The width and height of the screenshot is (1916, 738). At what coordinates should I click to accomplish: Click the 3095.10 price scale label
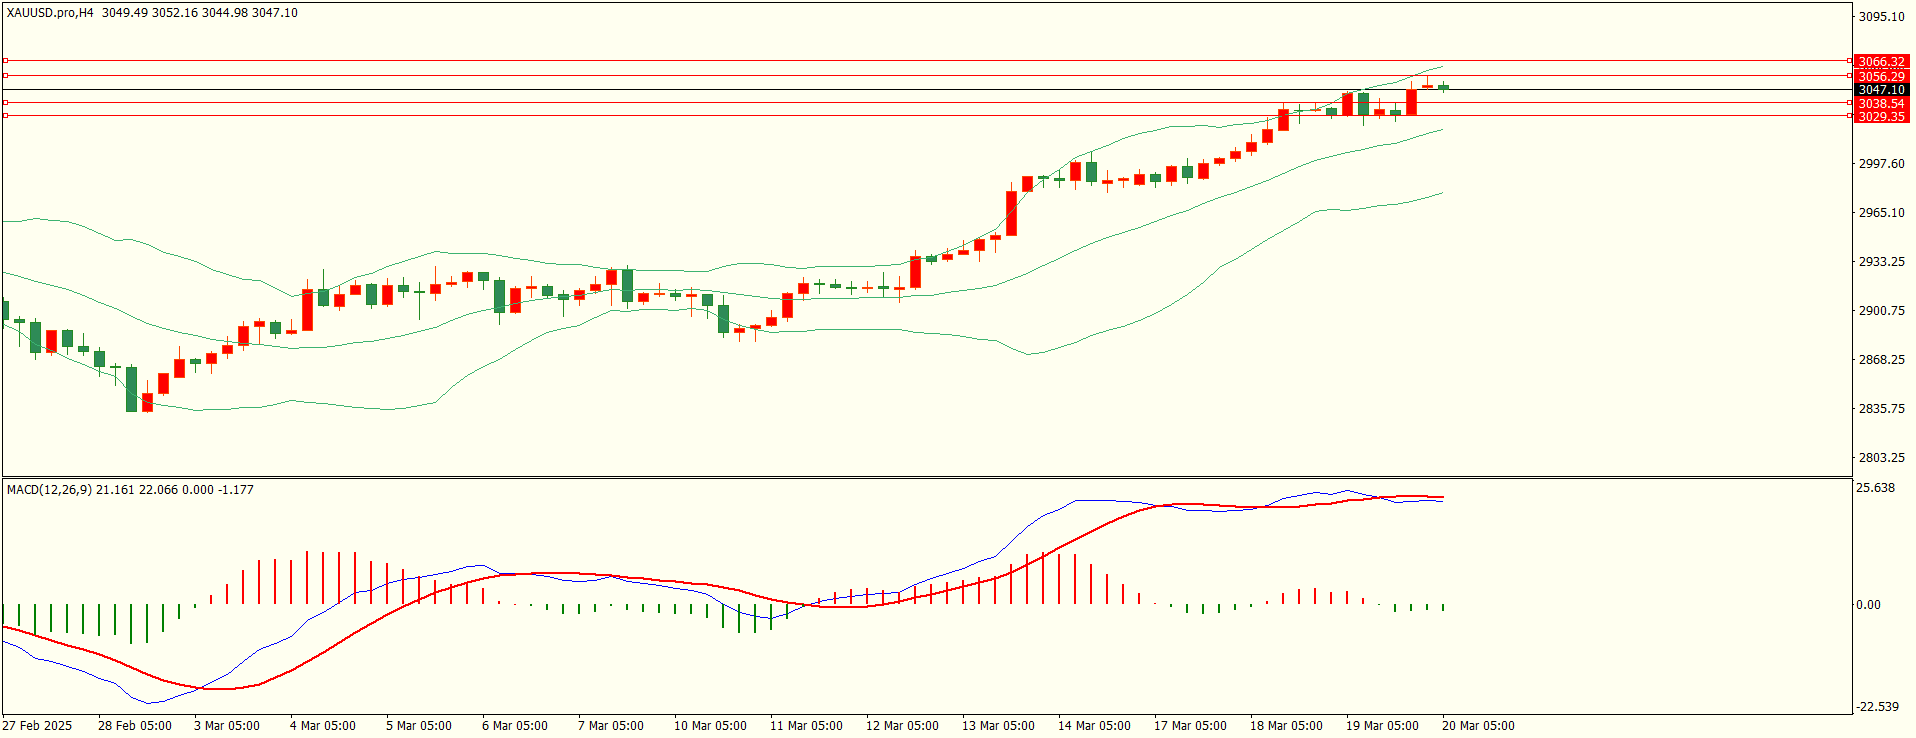(x=1881, y=17)
